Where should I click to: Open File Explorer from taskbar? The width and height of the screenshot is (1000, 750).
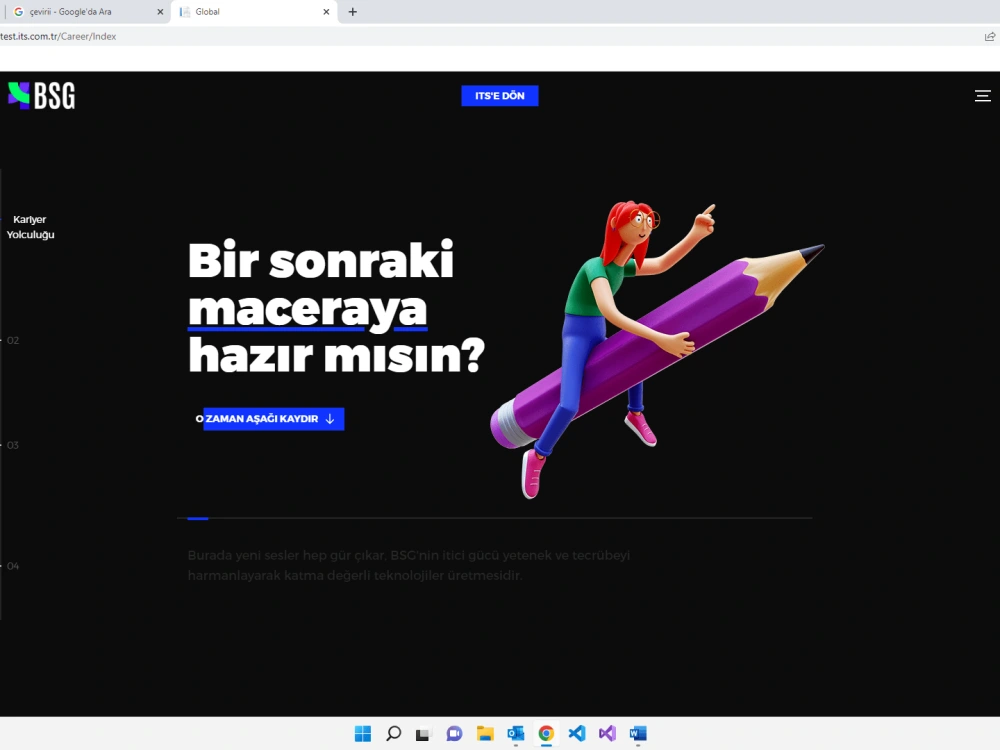485,733
